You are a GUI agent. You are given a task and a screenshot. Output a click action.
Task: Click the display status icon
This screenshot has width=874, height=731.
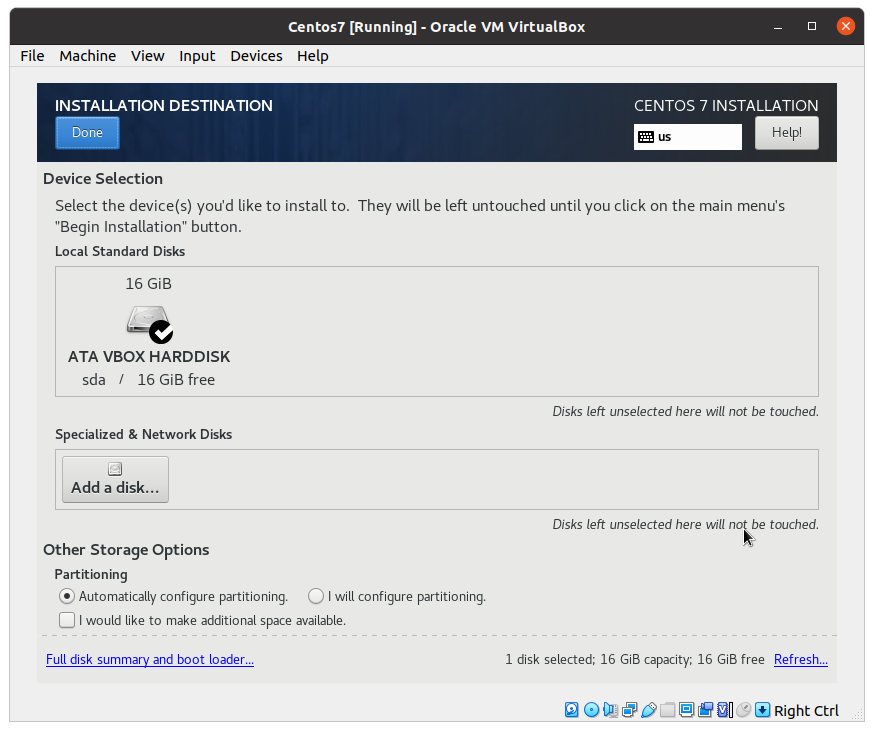click(686, 709)
